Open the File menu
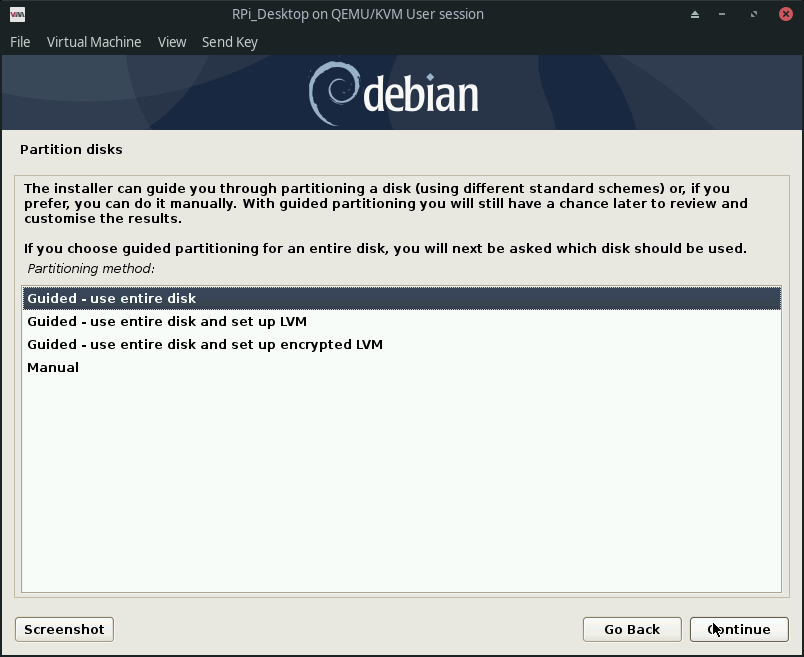Viewport: 804px width, 657px height. (x=20, y=42)
